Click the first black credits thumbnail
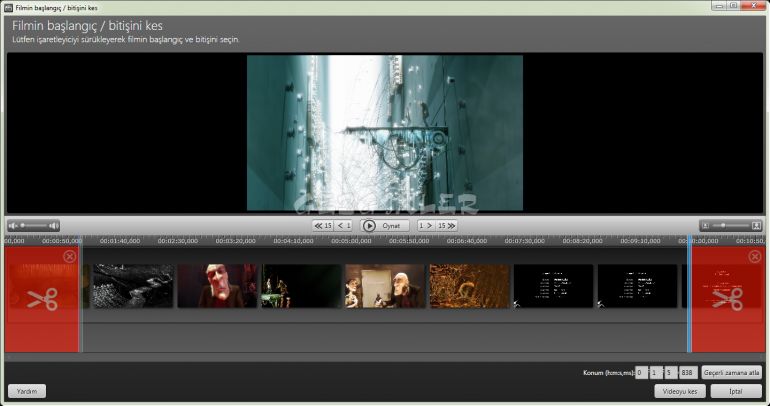The width and height of the screenshot is (770, 406). [553, 286]
